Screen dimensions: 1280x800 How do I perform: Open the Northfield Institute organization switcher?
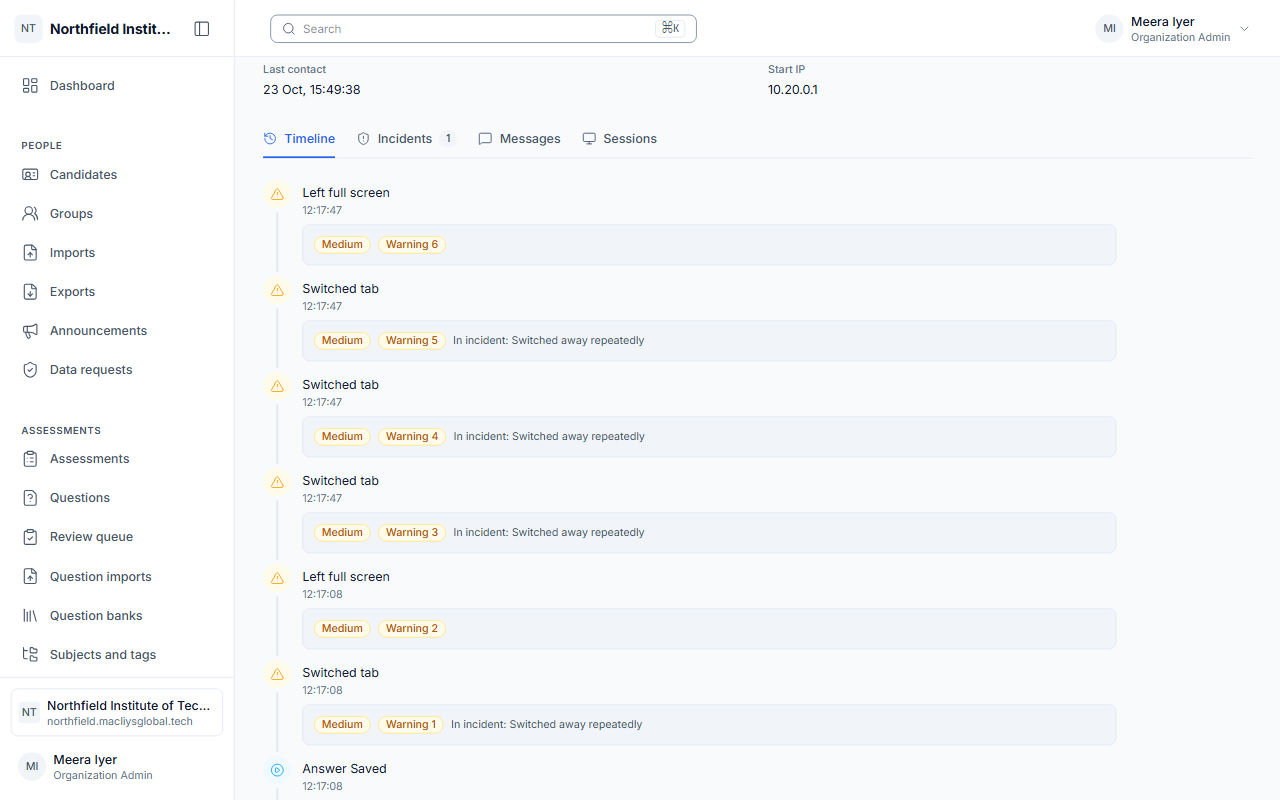click(117, 713)
